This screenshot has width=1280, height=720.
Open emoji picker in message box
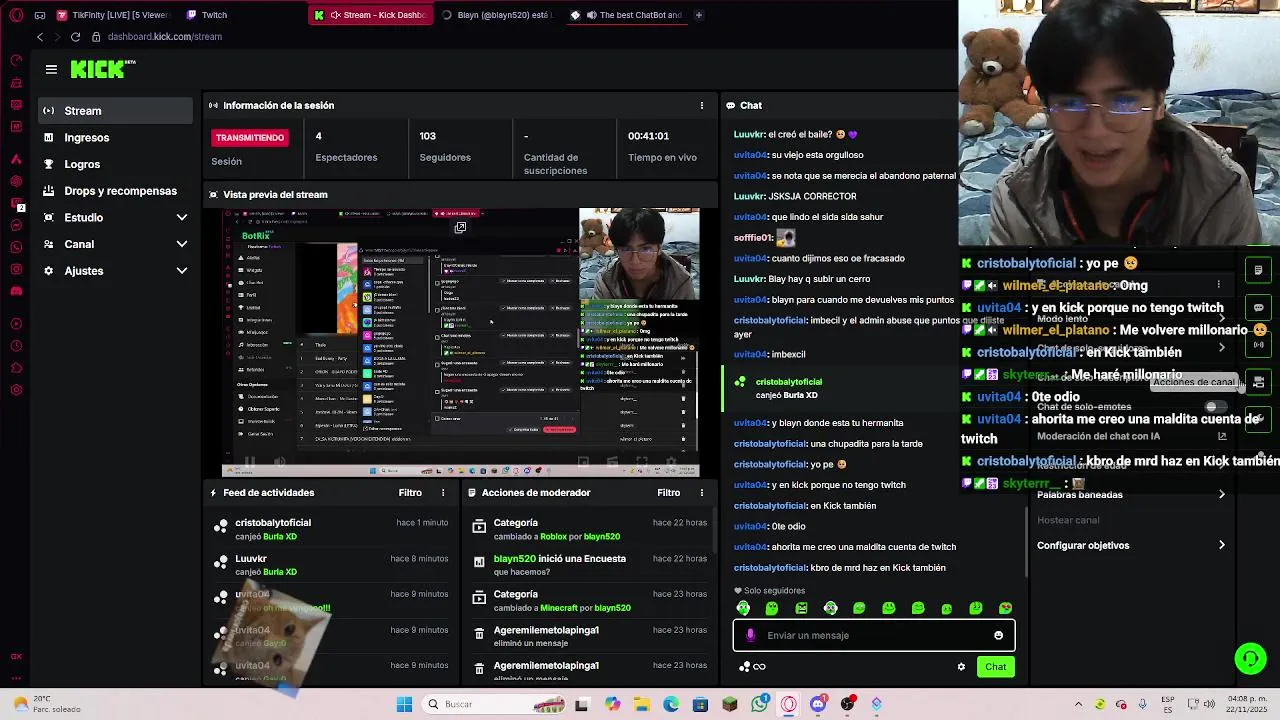pos(998,635)
